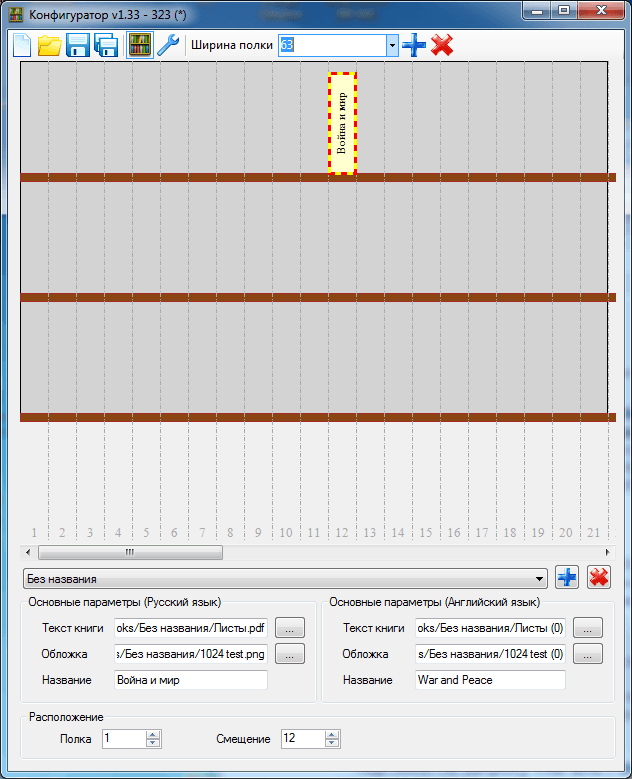Click the Russian Текст книги path field
The height and width of the screenshot is (779, 632).
tap(191, 628)
